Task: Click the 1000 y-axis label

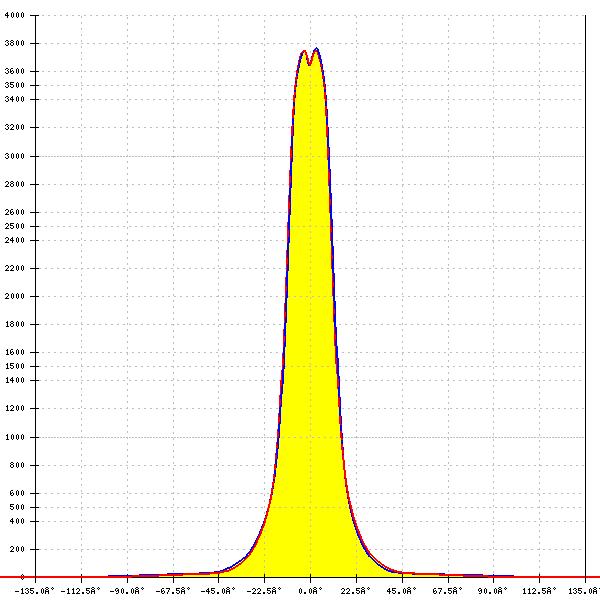Action: pos(15,437)
